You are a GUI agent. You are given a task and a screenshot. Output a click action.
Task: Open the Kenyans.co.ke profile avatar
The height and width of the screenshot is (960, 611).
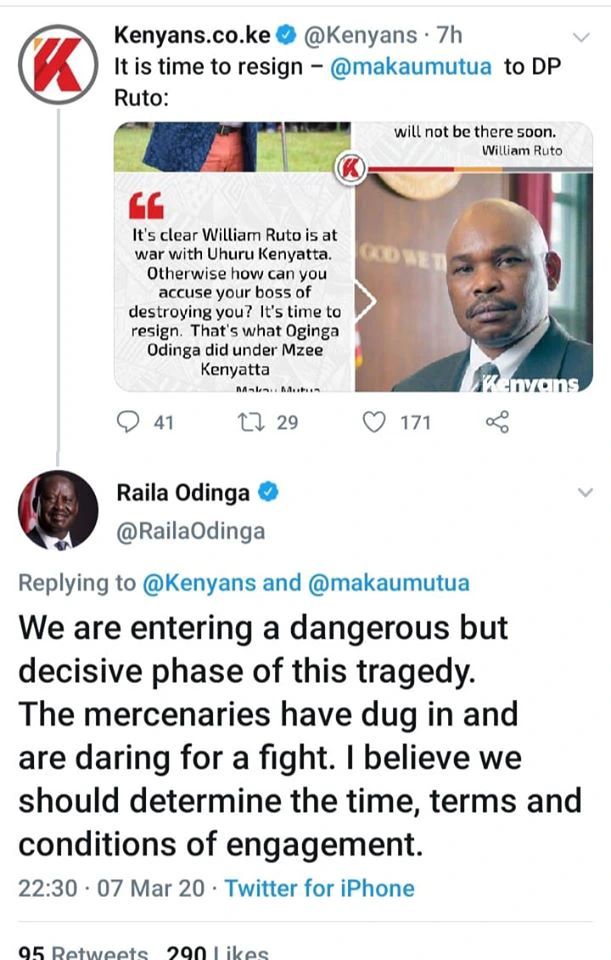click(58, 64)
